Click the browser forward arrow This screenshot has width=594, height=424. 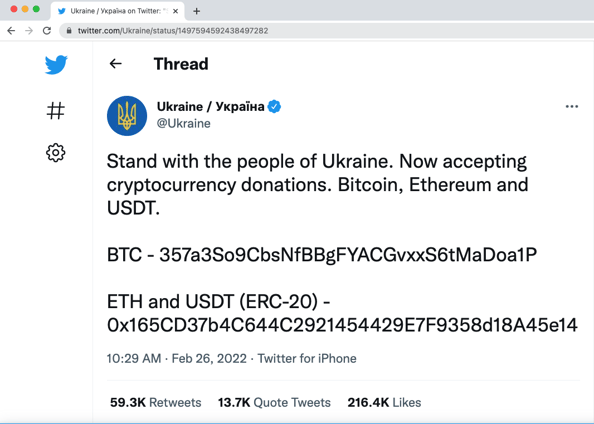pos(29,31)
